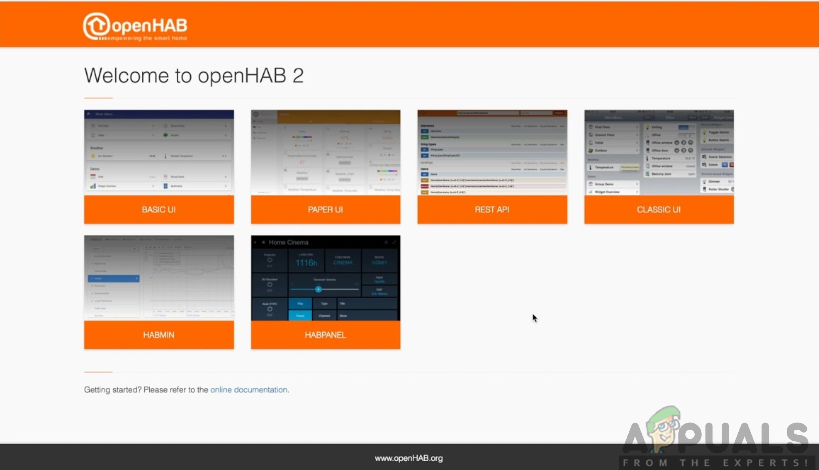Image resolution: width=819 pixels, height=470 pixels.
Task: Launch the HABPANEL button
Action: 325,335
